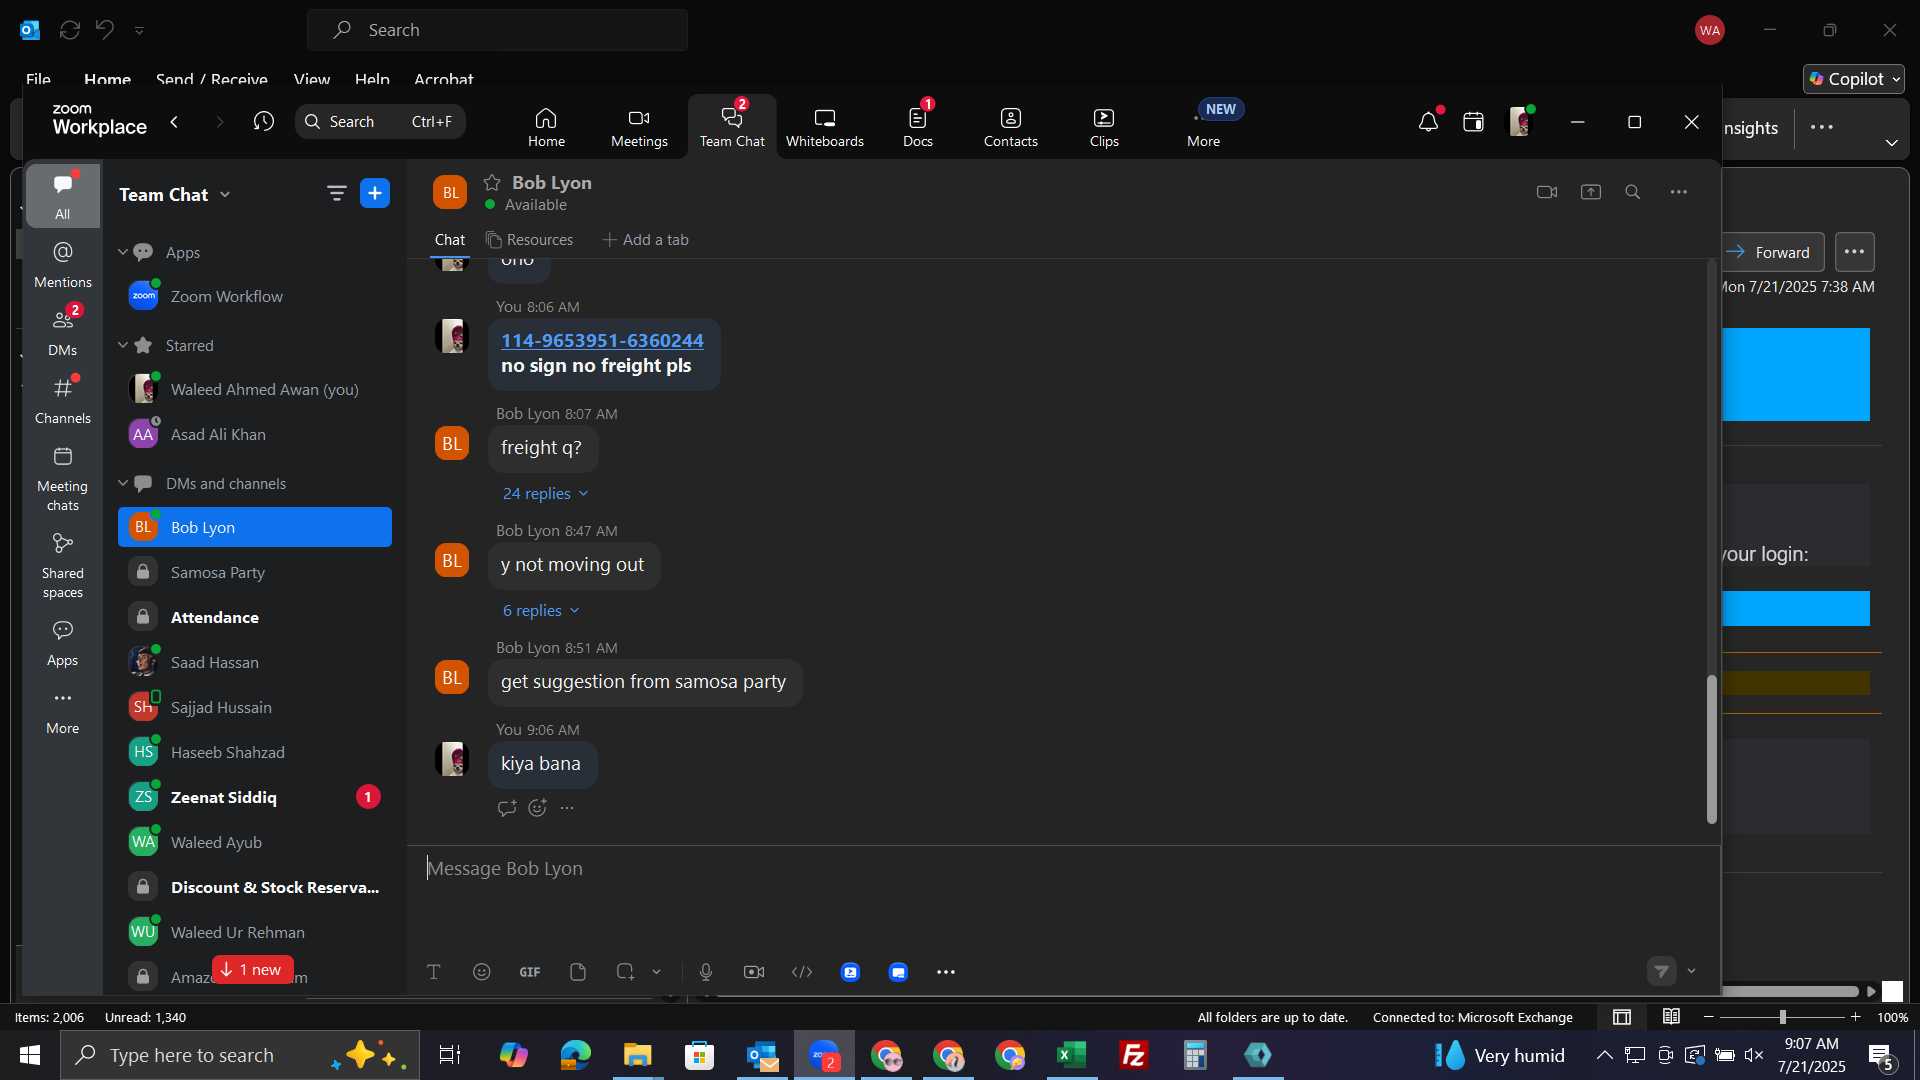Expand screenshot options dropdown arrow
The height and width of the screenshot is (1080, 1920).
(x=657, y=972)
